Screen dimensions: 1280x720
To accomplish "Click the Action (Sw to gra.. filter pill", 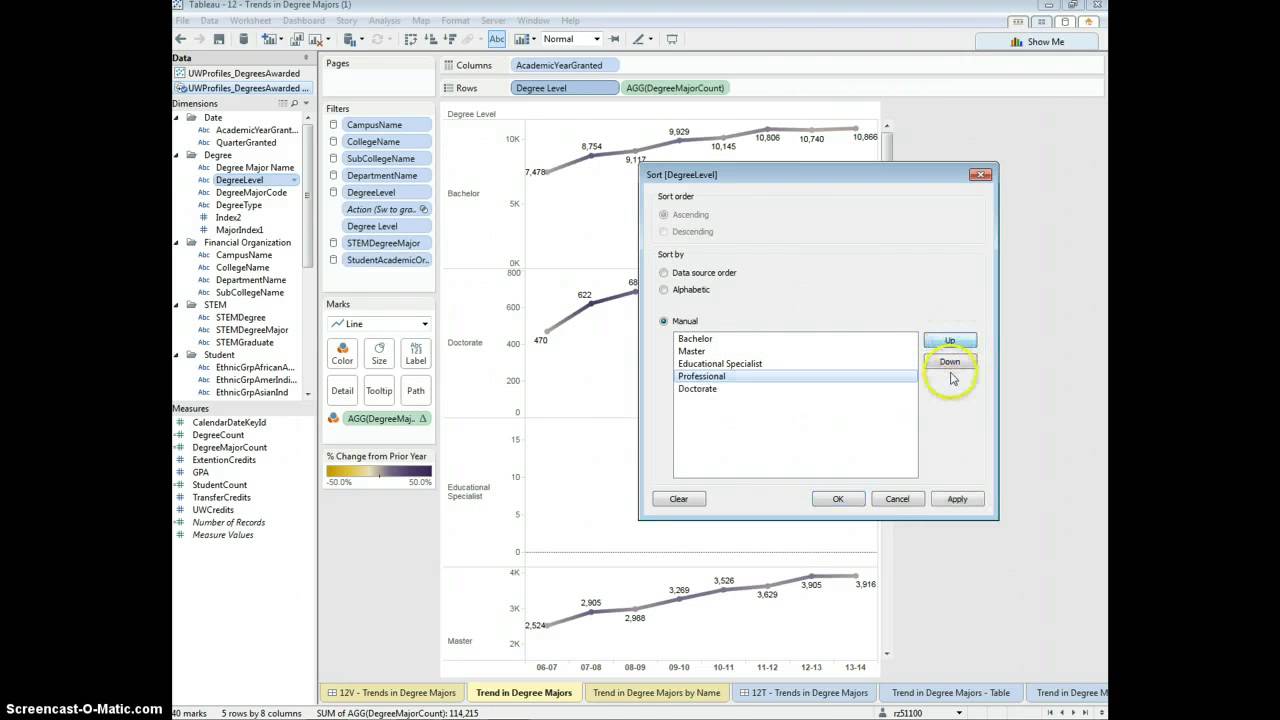I will point(387,209).
